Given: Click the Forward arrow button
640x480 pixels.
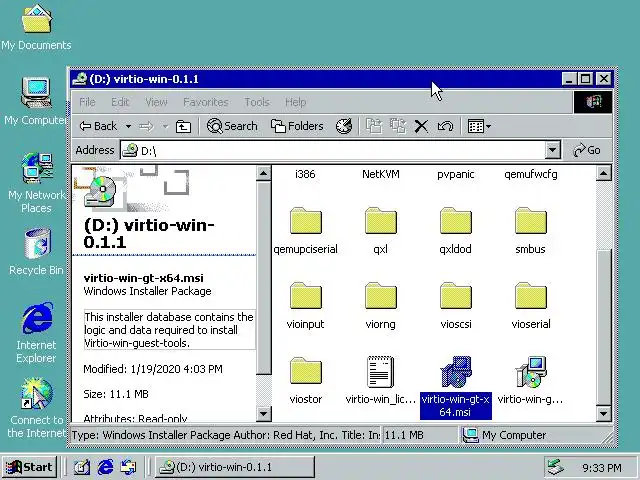Looking at the screenshot, I should [x=147, y=127].
